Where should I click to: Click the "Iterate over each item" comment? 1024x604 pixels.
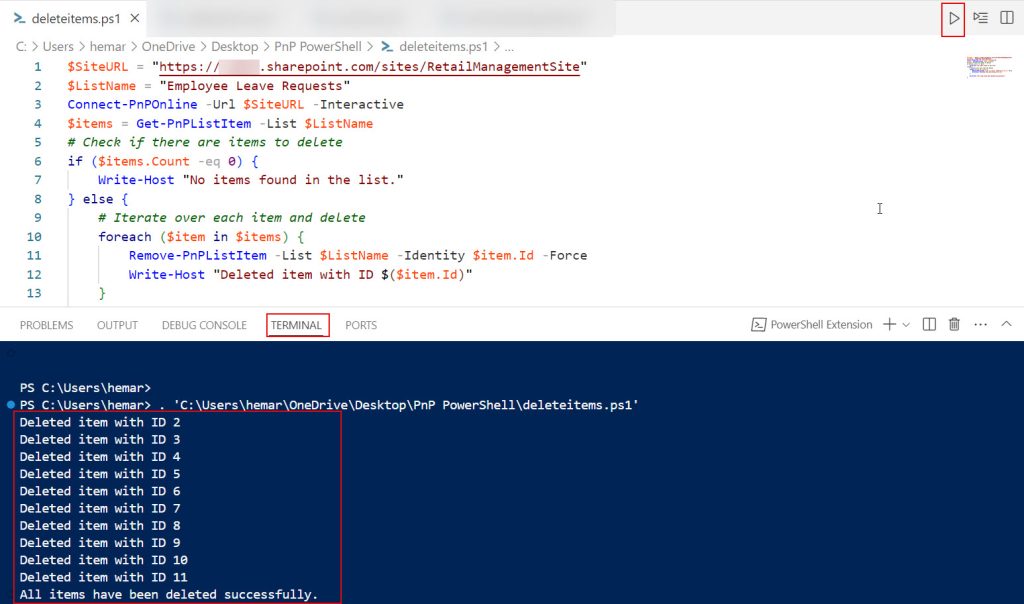point(232,218)
